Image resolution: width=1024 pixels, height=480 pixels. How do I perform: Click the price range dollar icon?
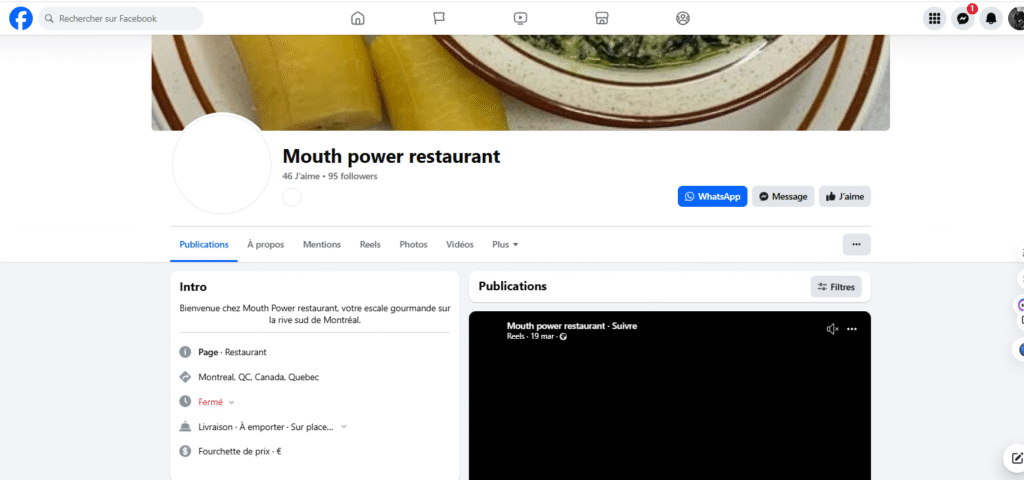185,451
